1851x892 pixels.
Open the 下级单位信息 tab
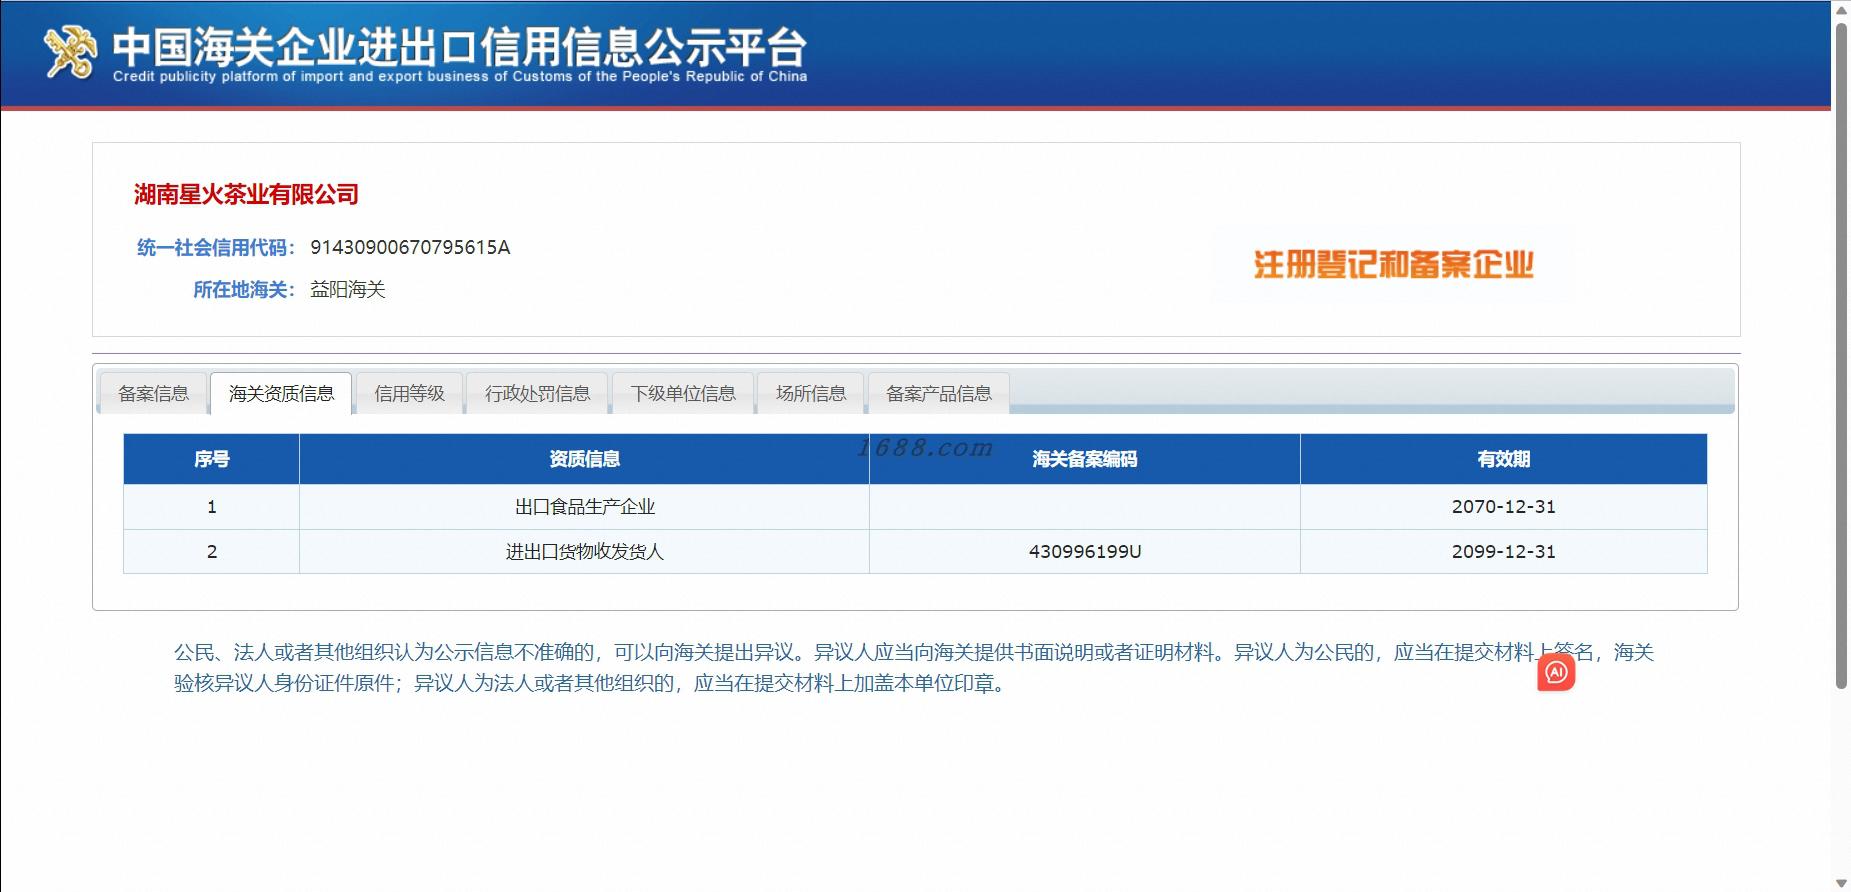[683, 393]
